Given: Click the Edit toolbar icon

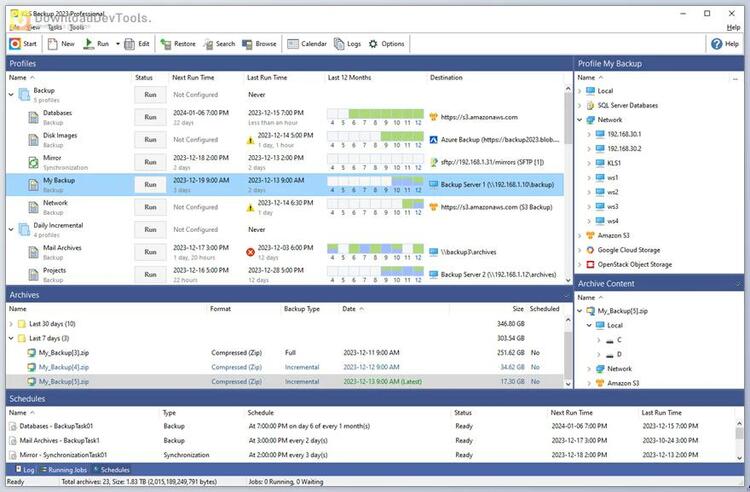Looking at the screenshot, I should [130, 44].
